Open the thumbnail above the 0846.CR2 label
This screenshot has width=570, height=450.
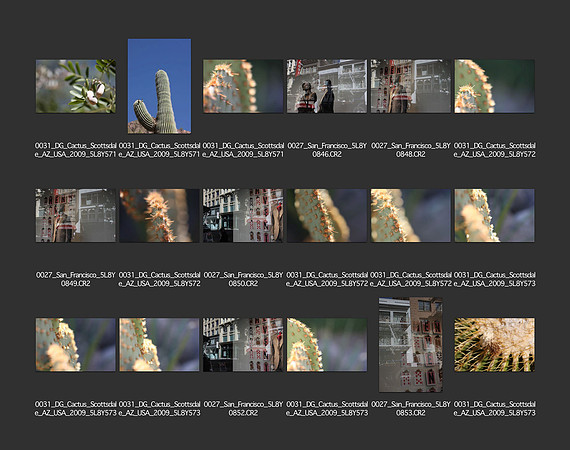pyautogui.click(x=327, y=86)
